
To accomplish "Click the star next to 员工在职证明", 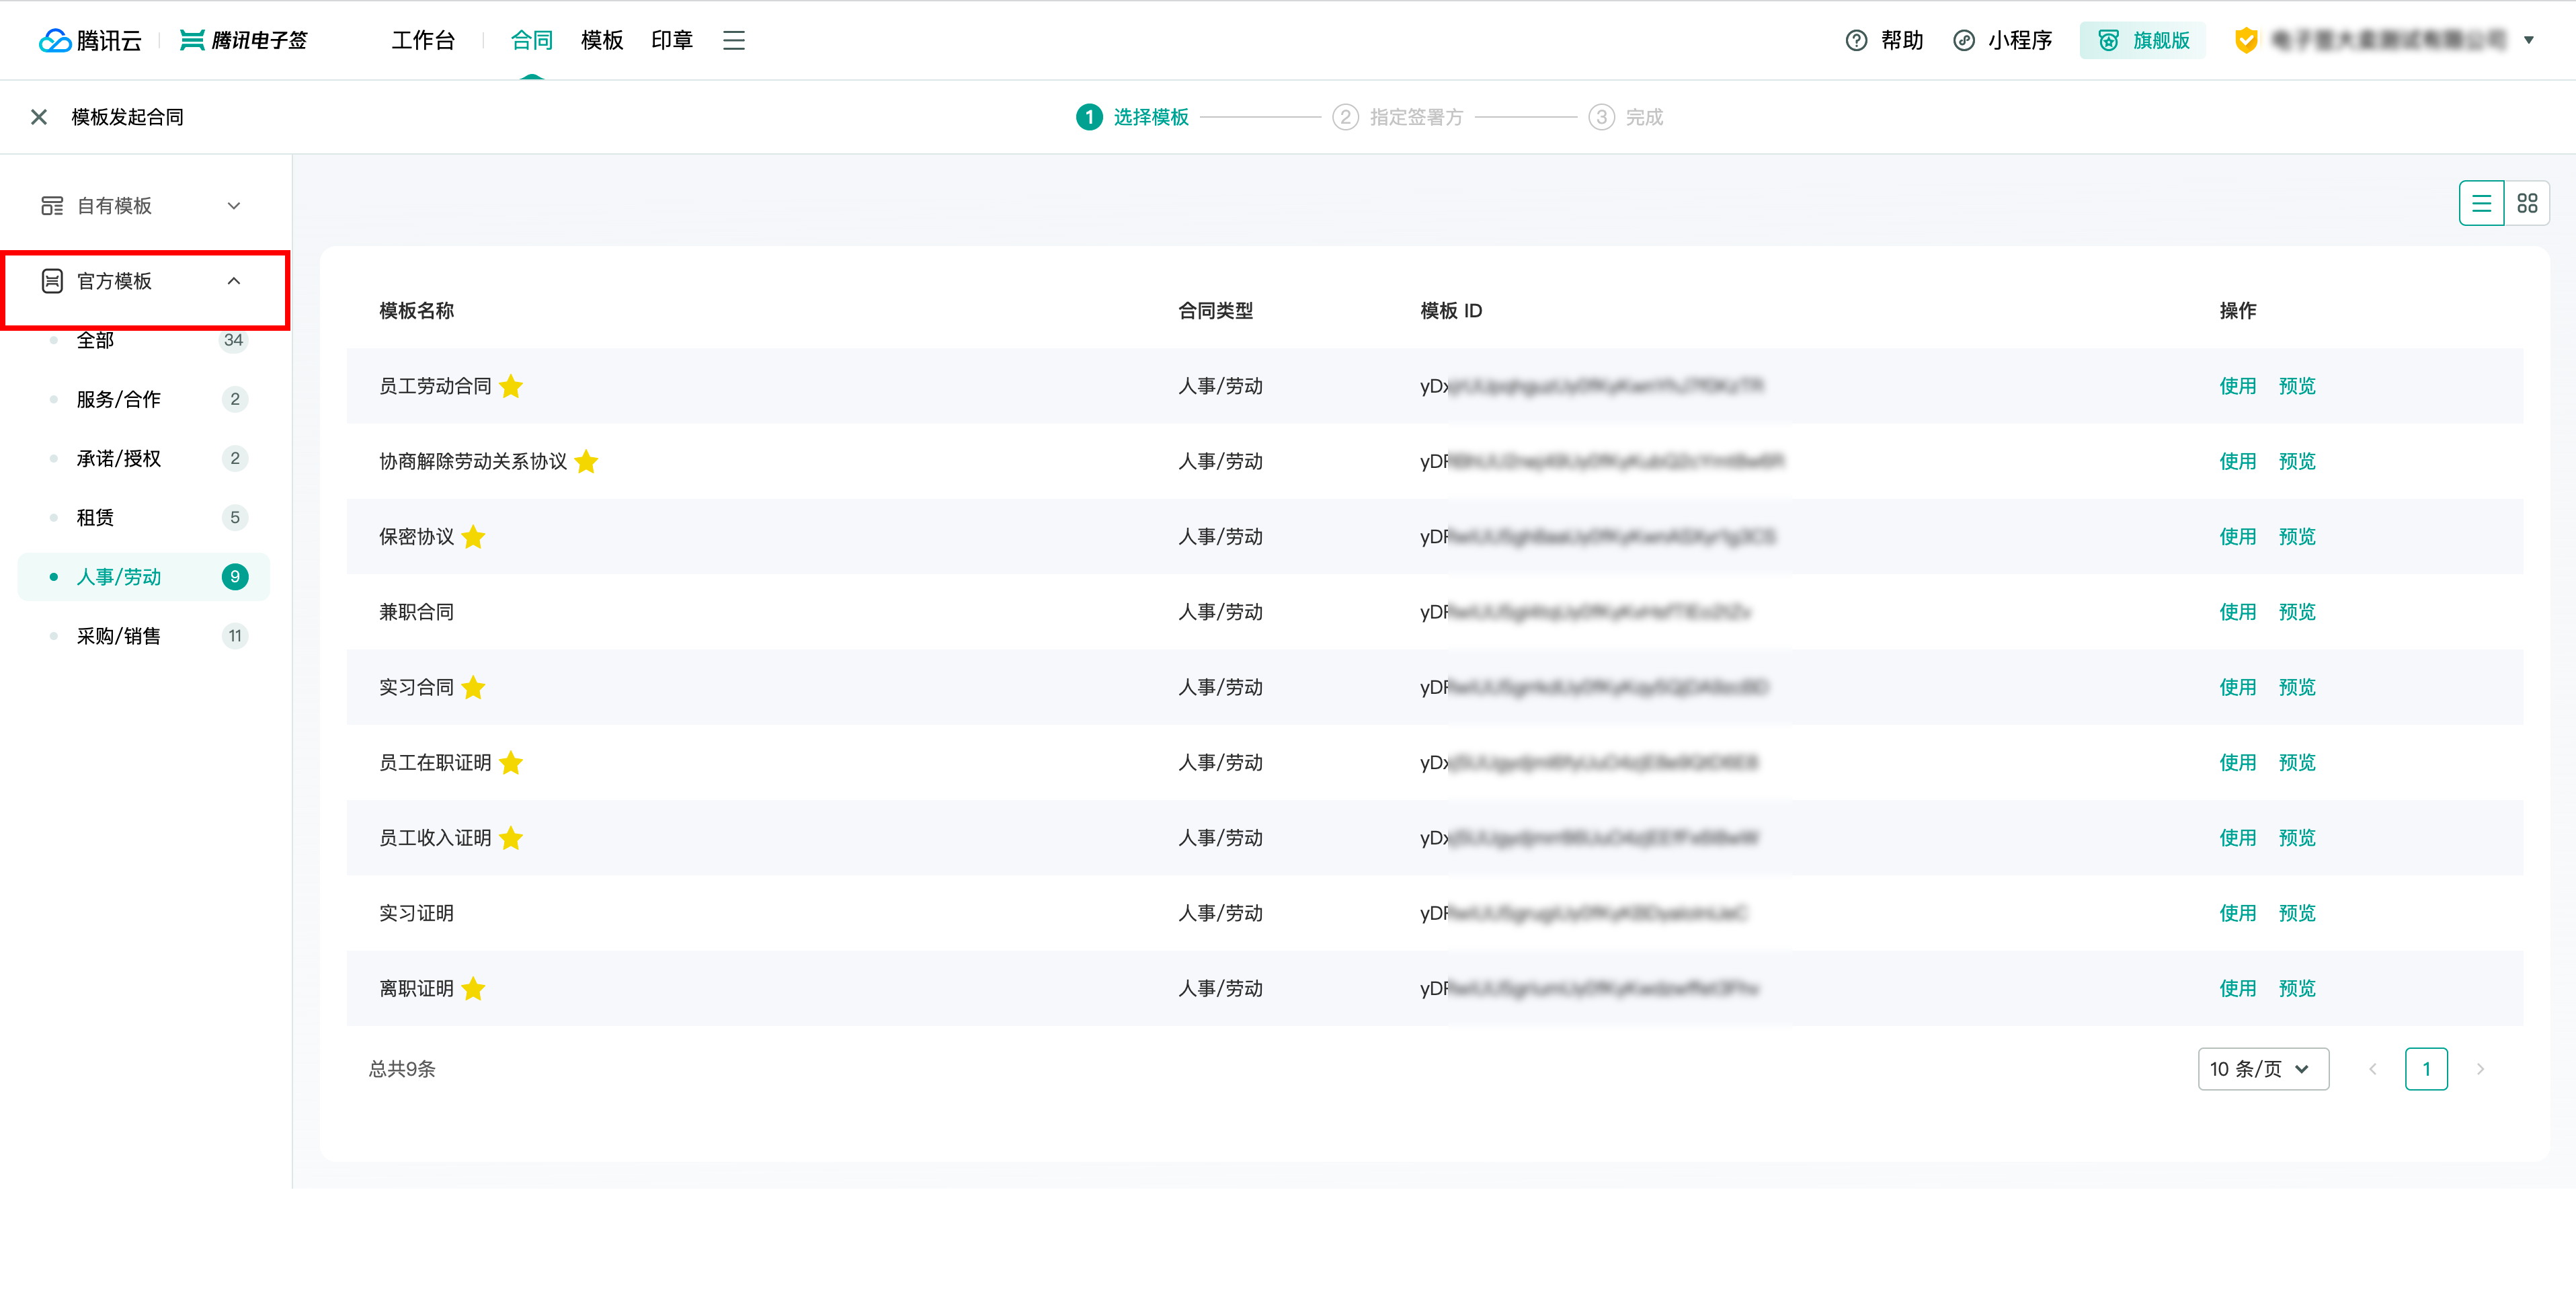I will pyautogui.click(x=511, y=763).
